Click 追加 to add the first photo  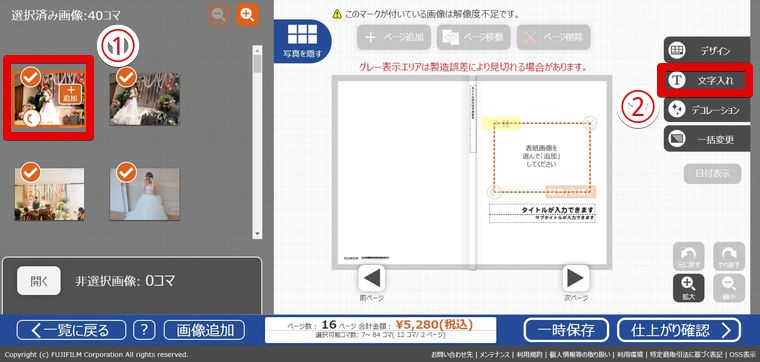pos(71,94)
